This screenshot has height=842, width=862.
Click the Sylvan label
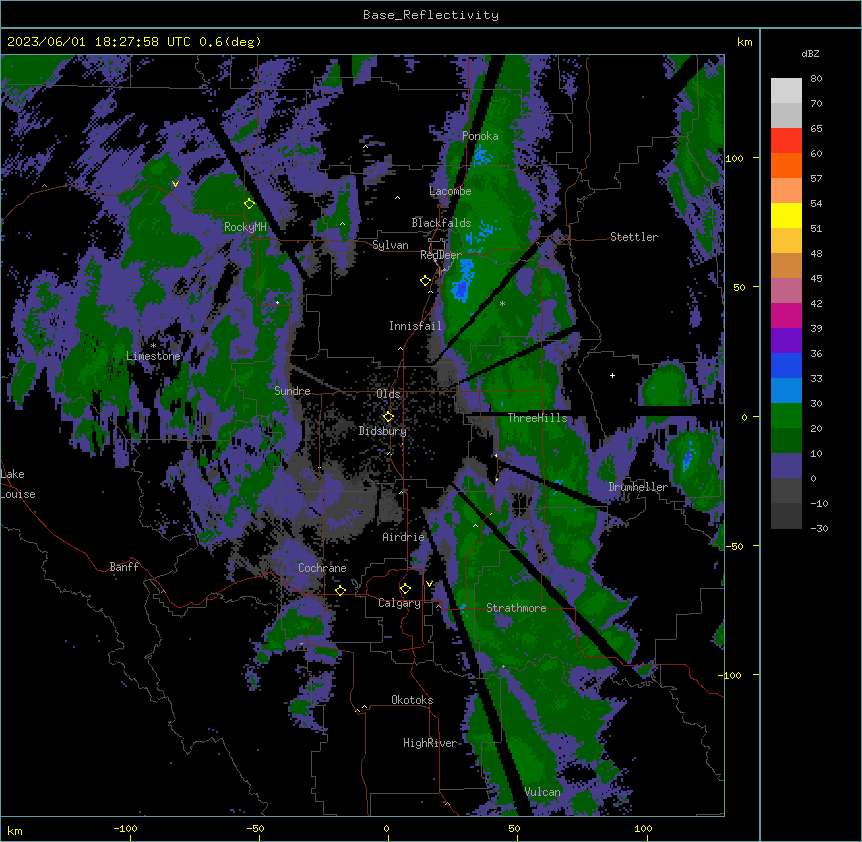390,245
